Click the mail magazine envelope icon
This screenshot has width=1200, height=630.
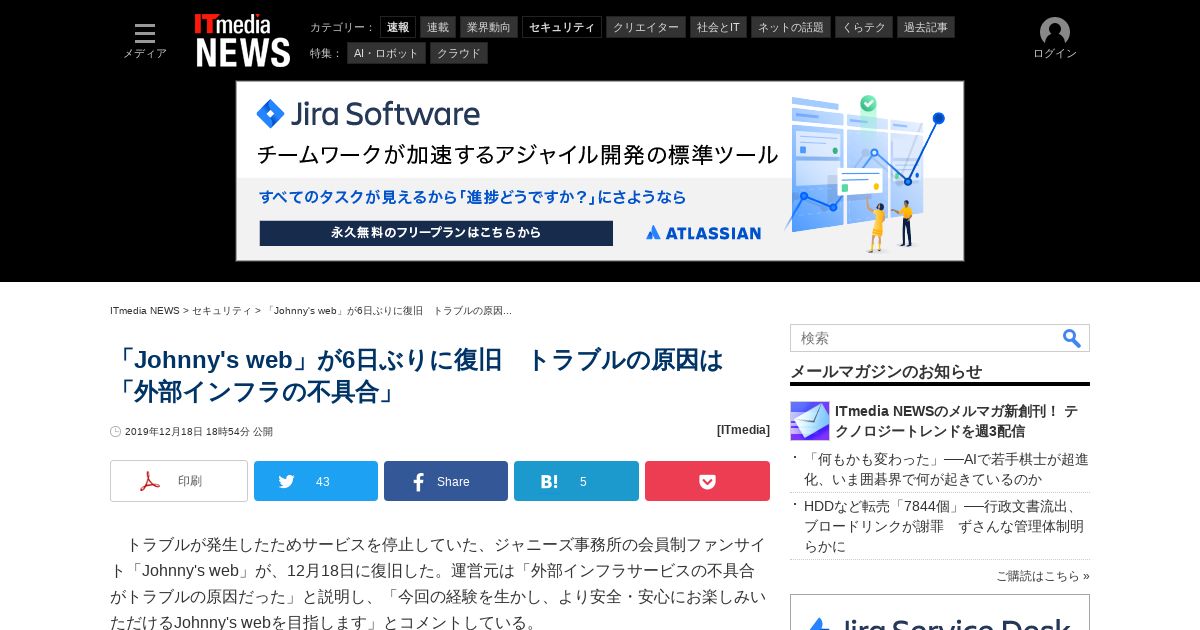810,421
